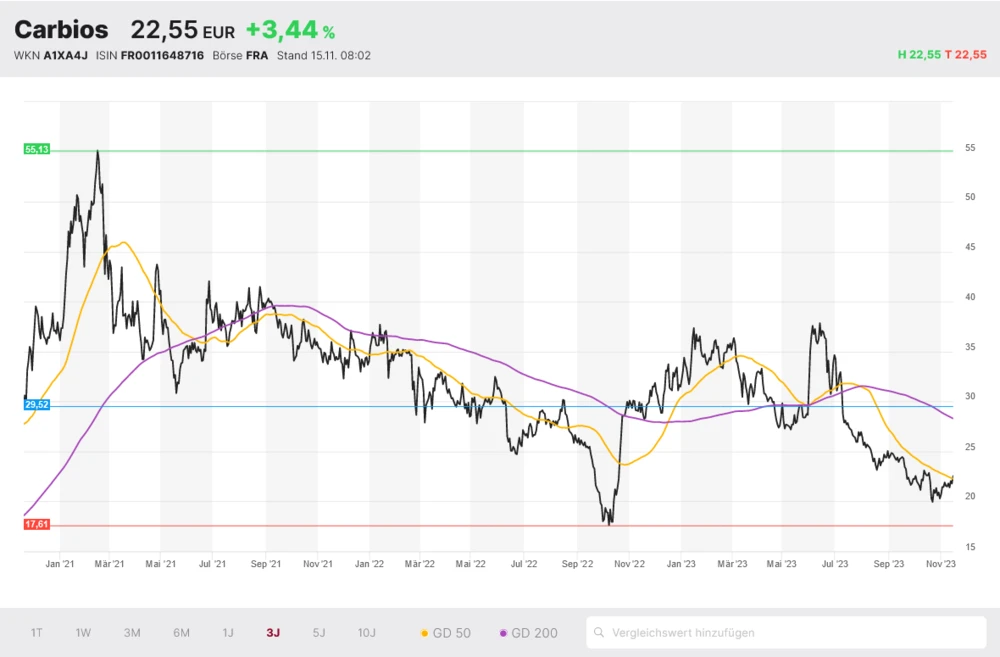Switch chart range to 1T
1000x657 pixels.
tap(37, 632)
